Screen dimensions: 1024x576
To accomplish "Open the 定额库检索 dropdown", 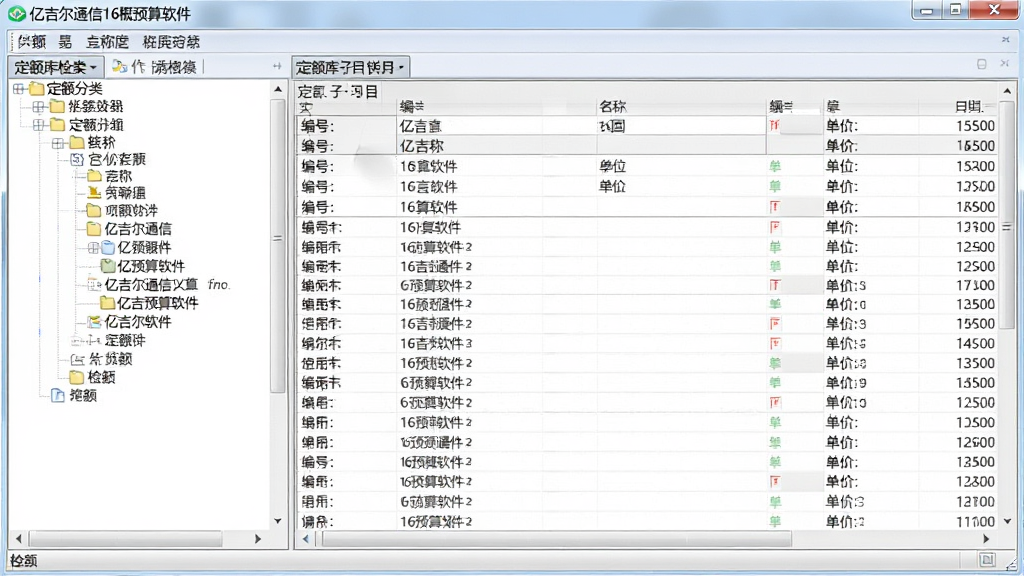I will click(56, 67).
